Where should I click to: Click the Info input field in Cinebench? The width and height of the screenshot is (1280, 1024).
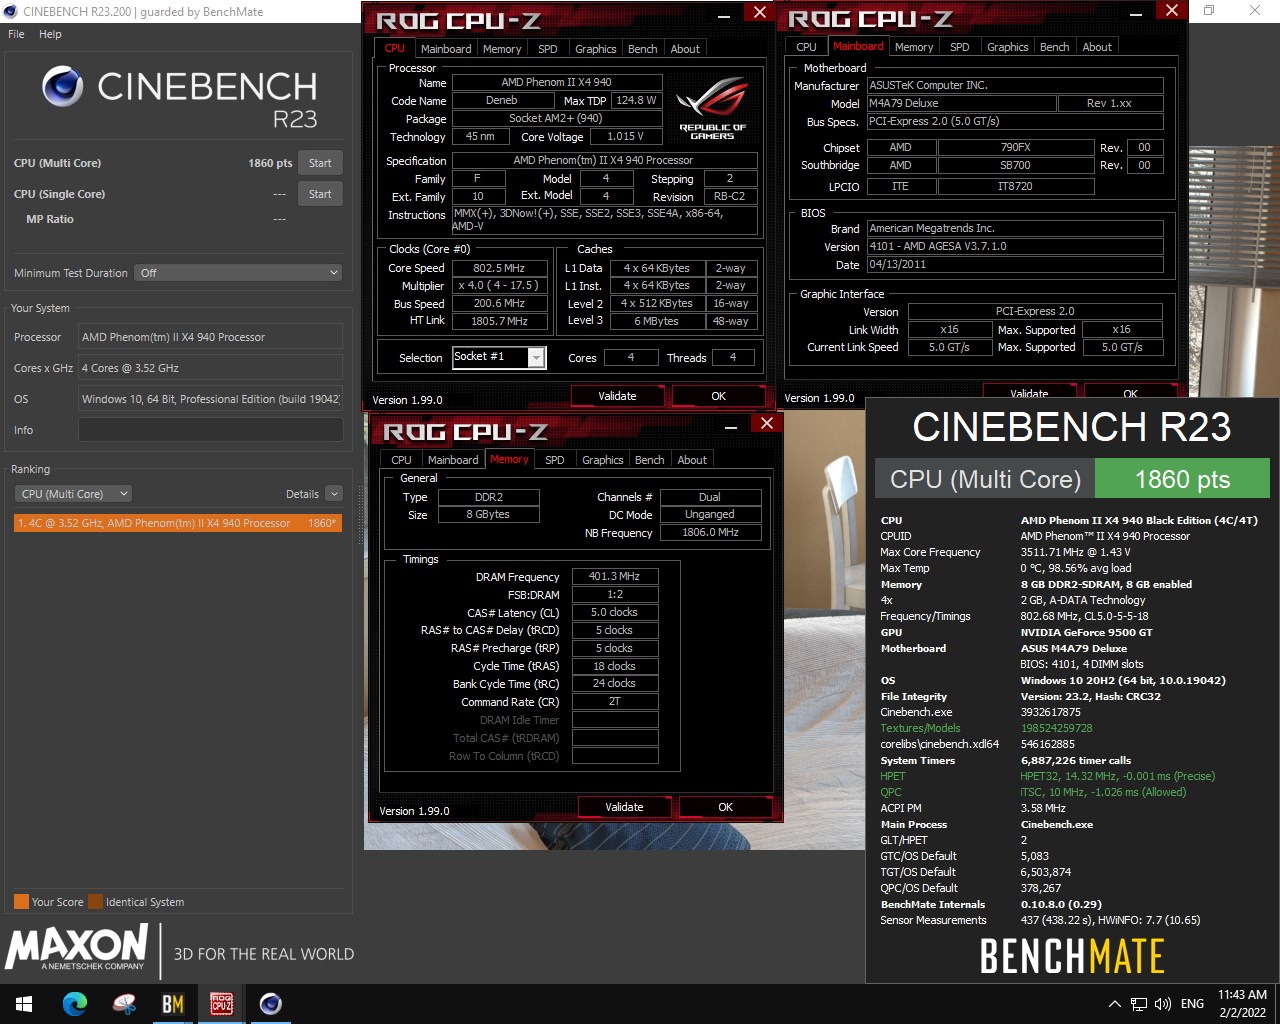pyautogui.click(x=210, y=430)
